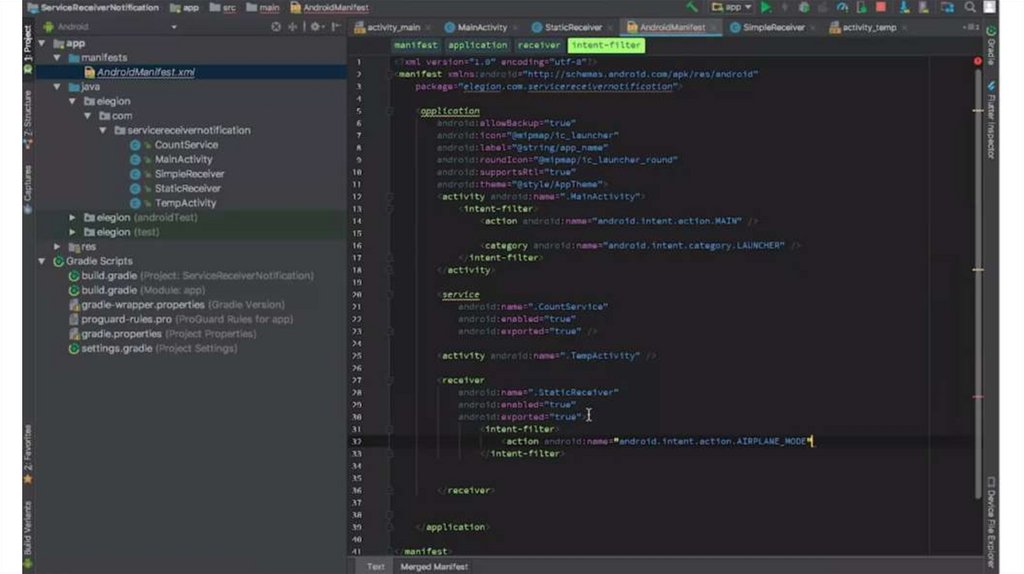Screen dimensions: 1024x574
Task: Open the Profiler gauge icon in toolbar
Action: [x=843, y=7]
